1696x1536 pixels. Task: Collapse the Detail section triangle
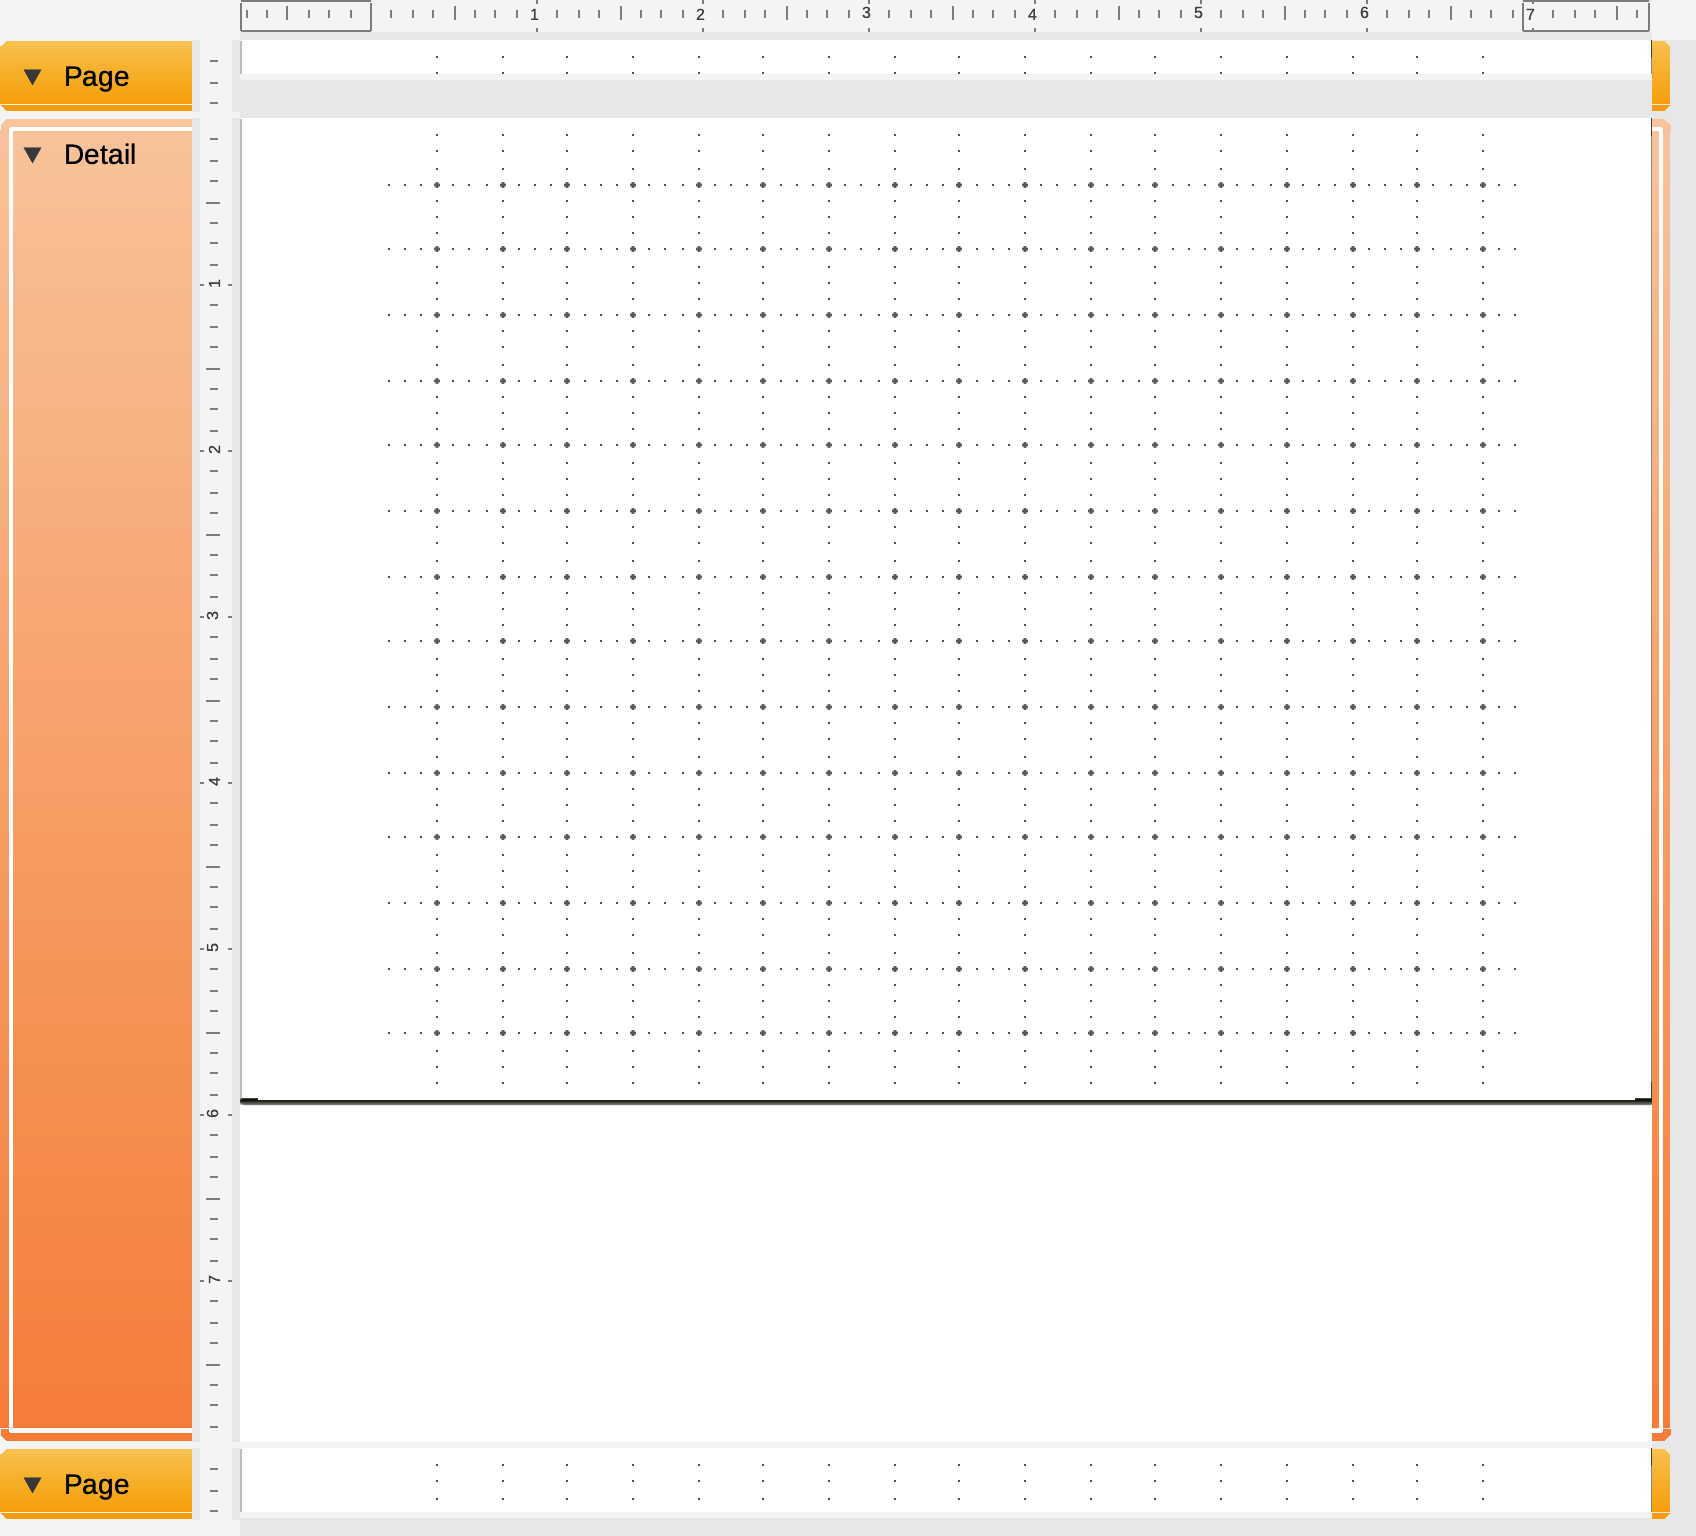pyautogui.click(x=33, y=155)
